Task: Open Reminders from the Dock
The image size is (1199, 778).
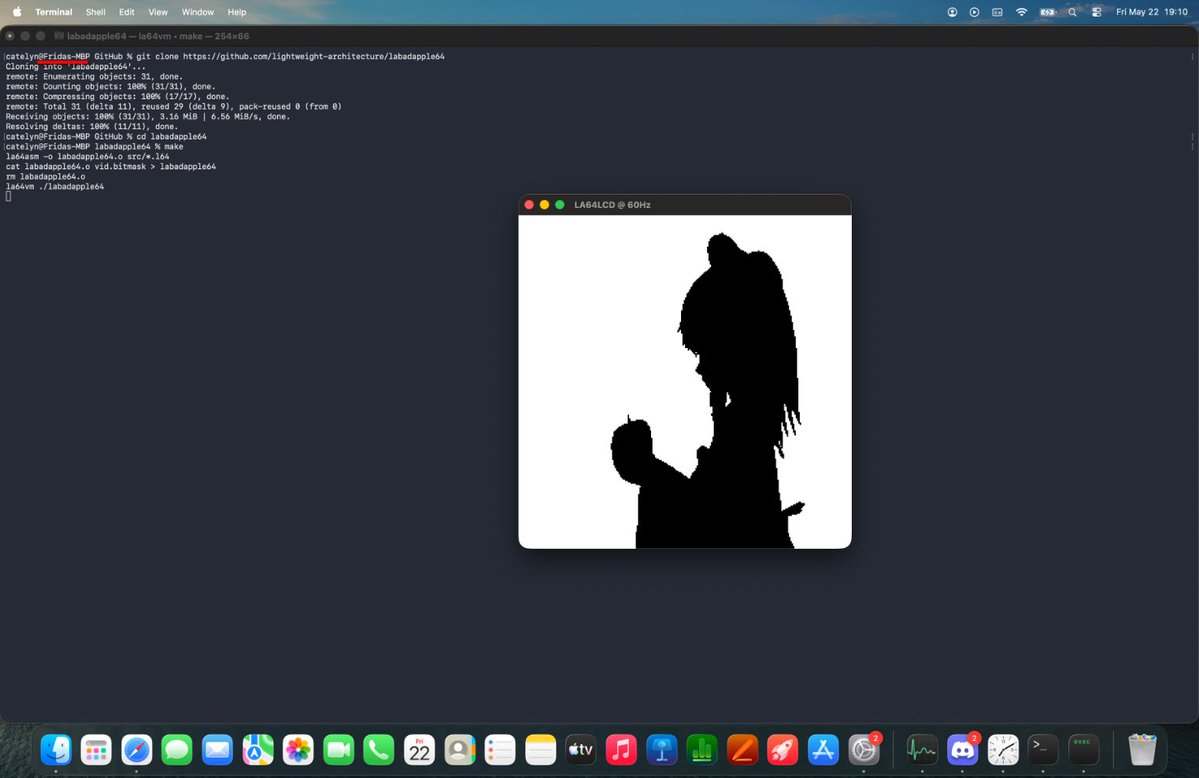Action: (500, 750)
